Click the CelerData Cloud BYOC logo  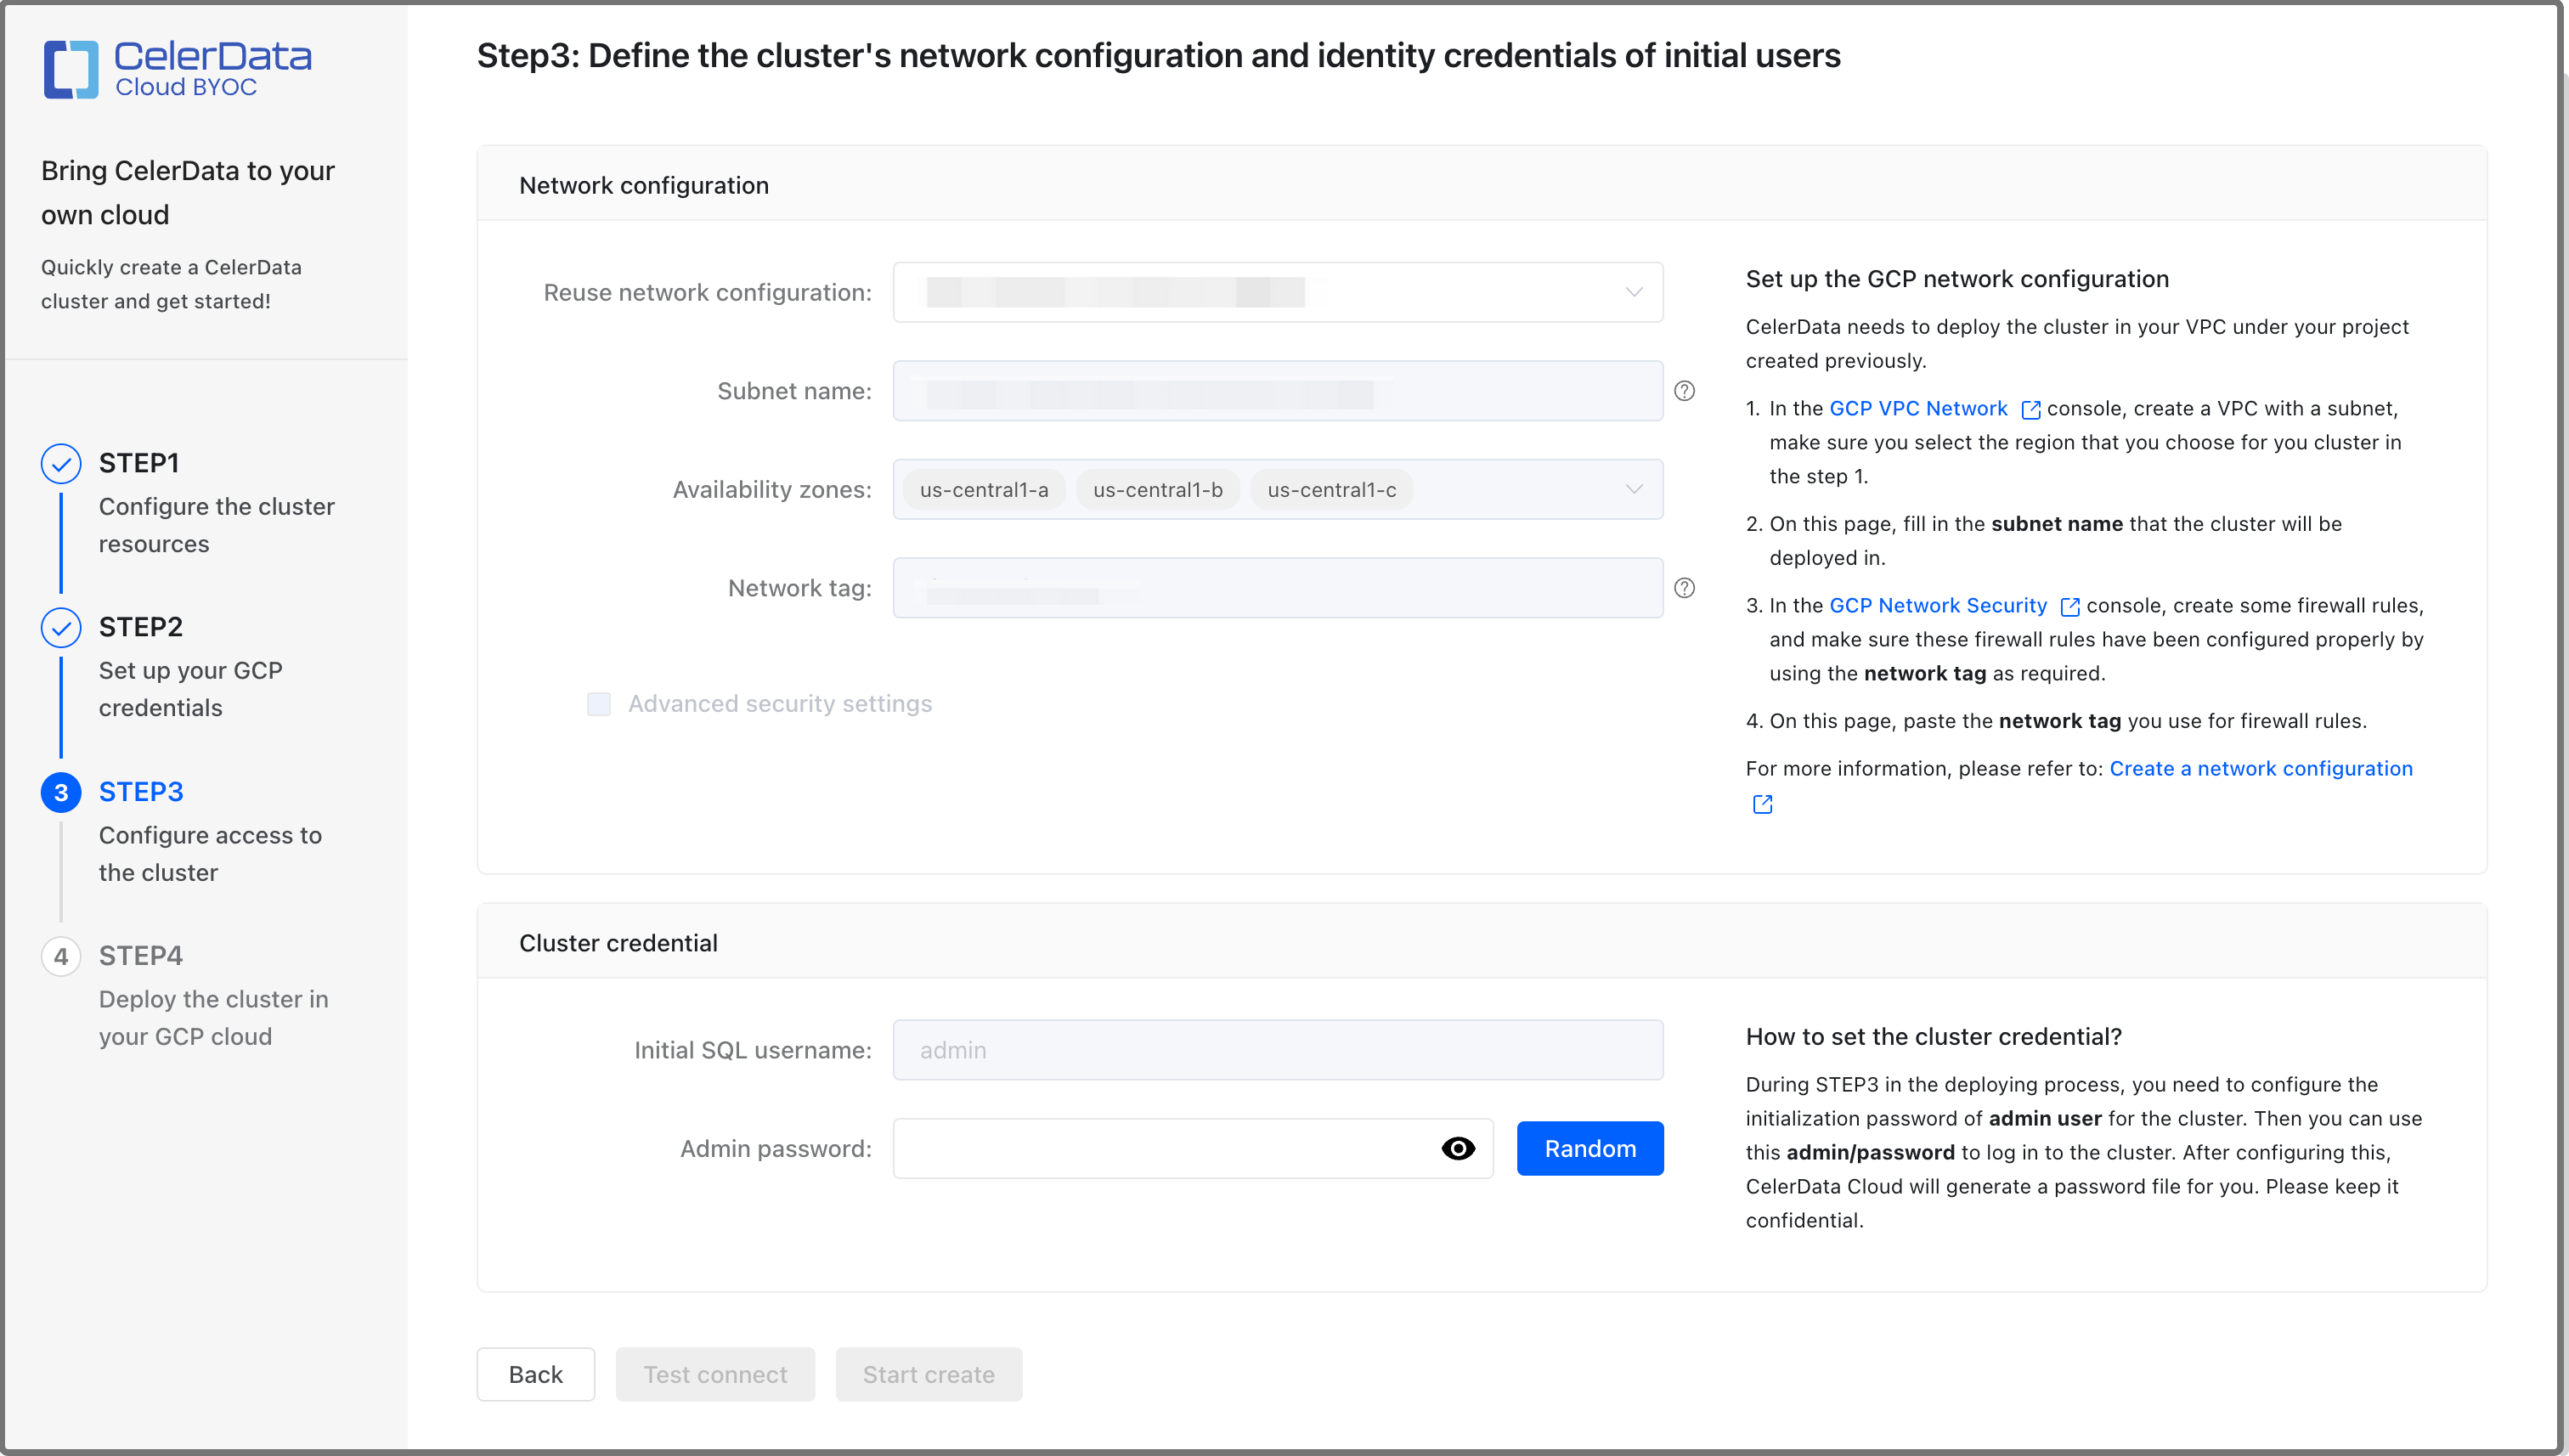[178, 68]
